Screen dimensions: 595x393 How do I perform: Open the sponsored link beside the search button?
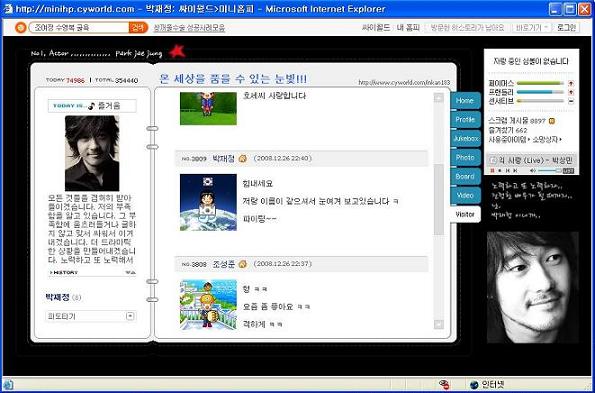tap(189, 28)
